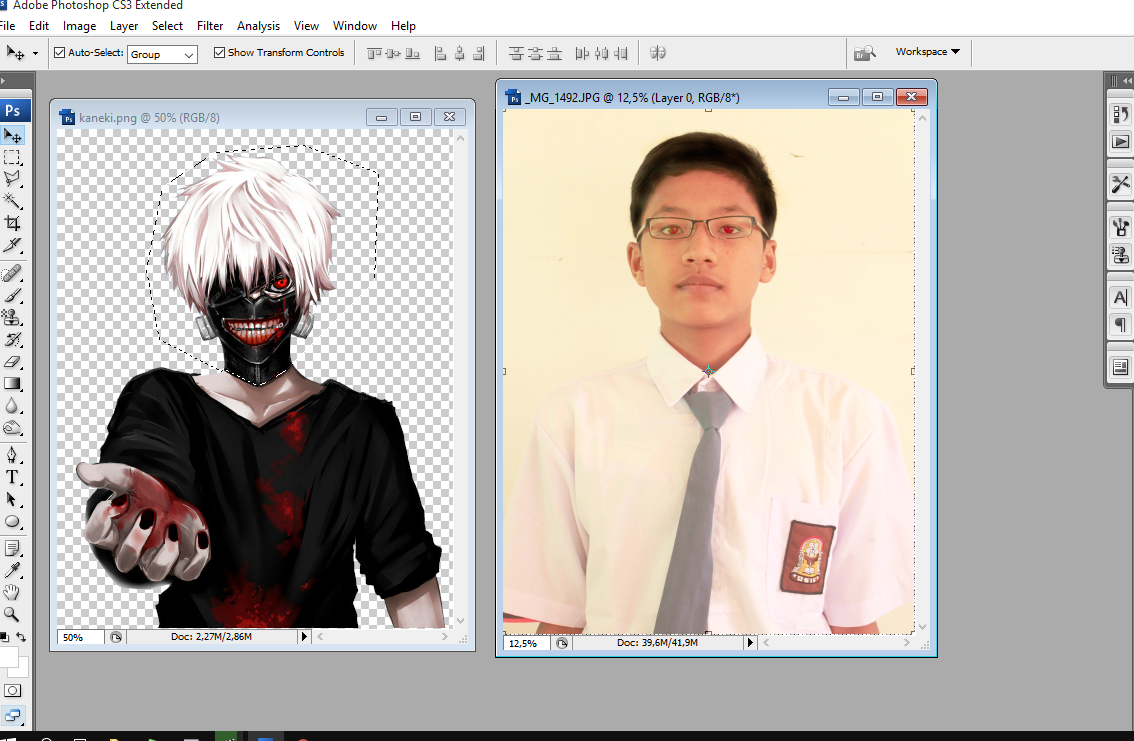Click the background color swatch
The image size is (1134, 741).
point(22,669)
